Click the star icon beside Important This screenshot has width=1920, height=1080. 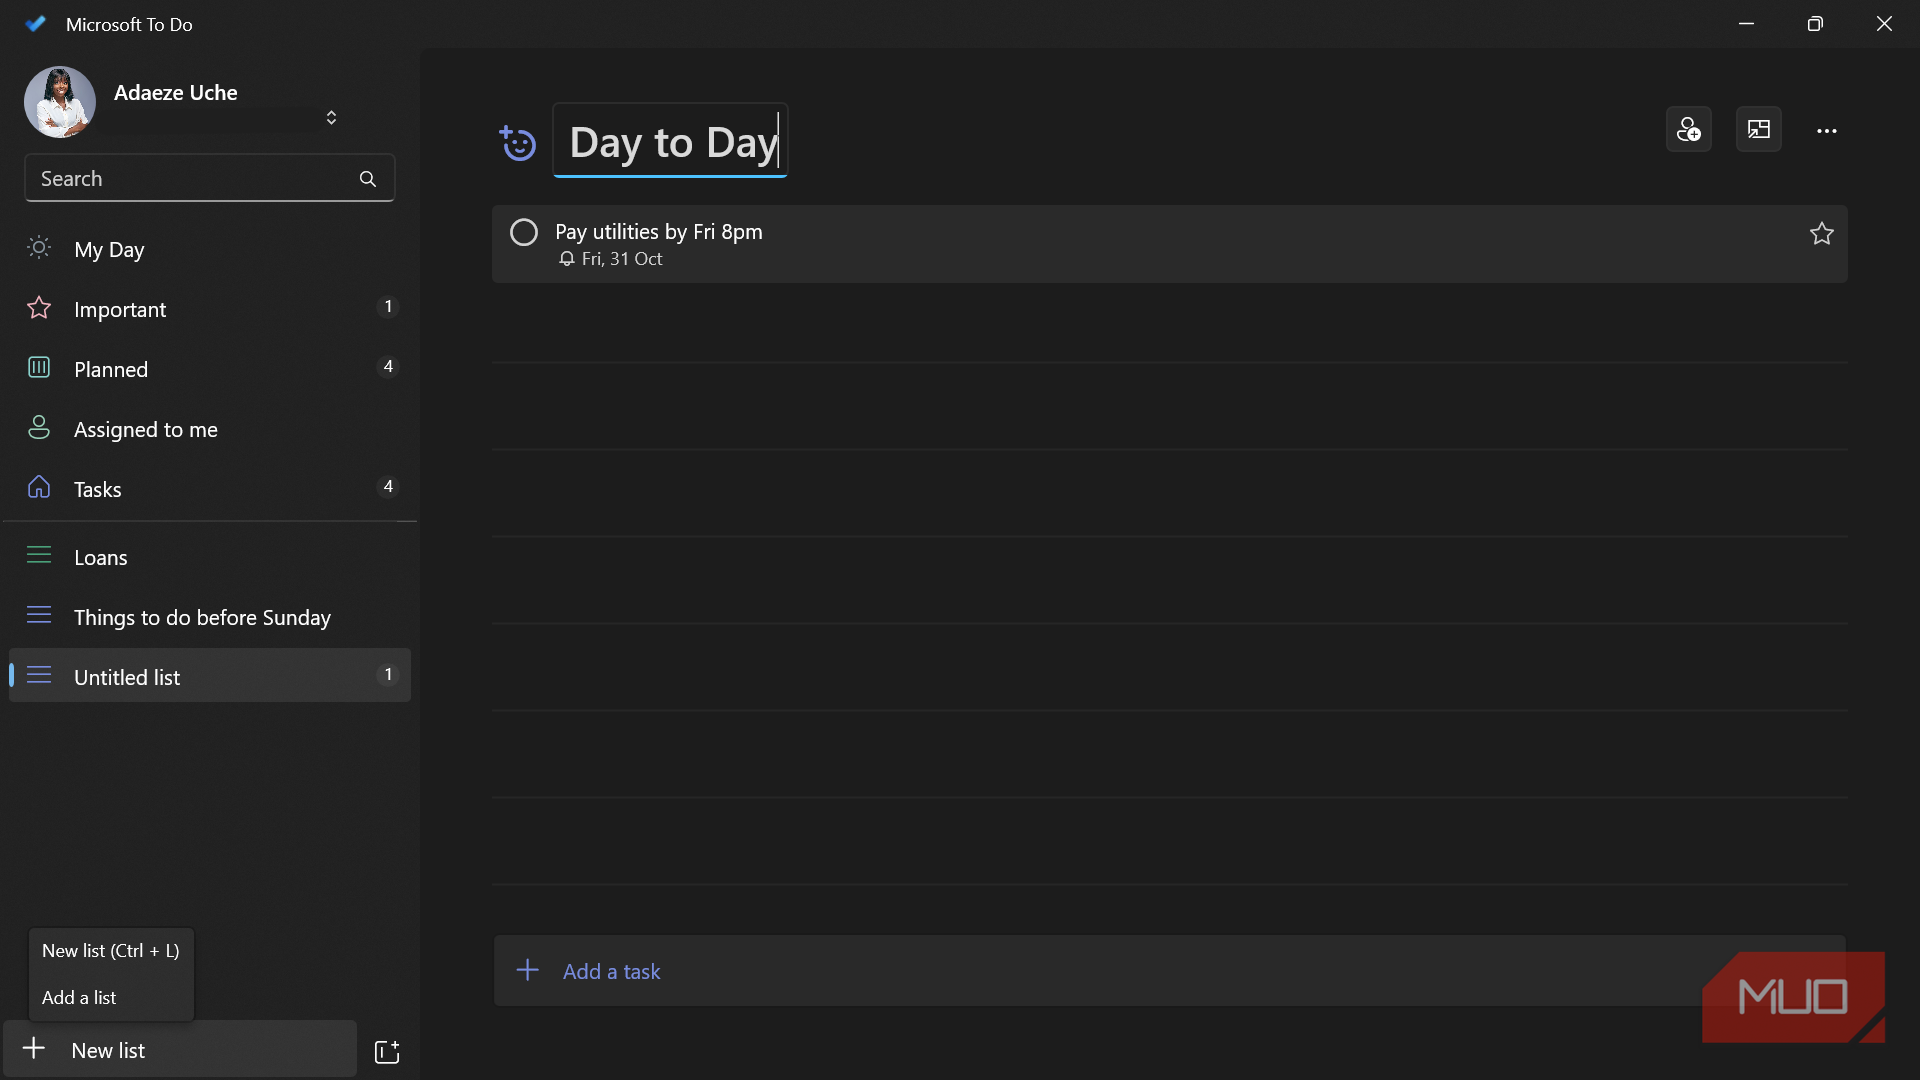tap(39, 308)
